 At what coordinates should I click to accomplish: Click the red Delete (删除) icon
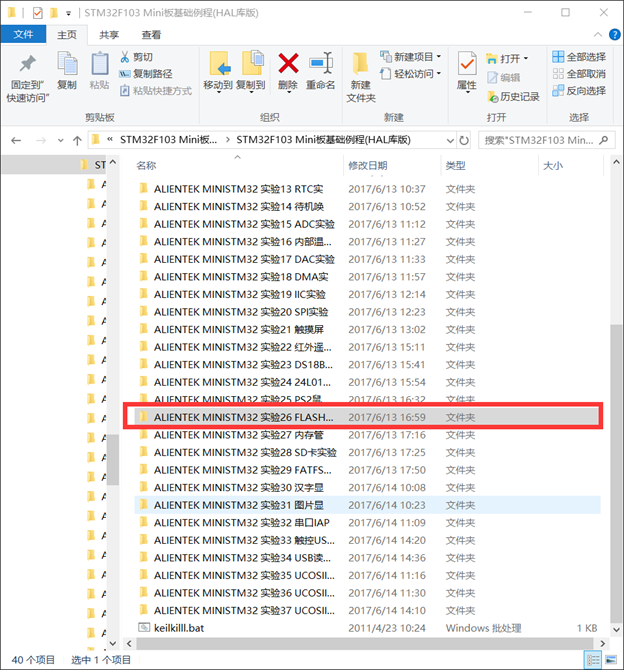[288, 64]
